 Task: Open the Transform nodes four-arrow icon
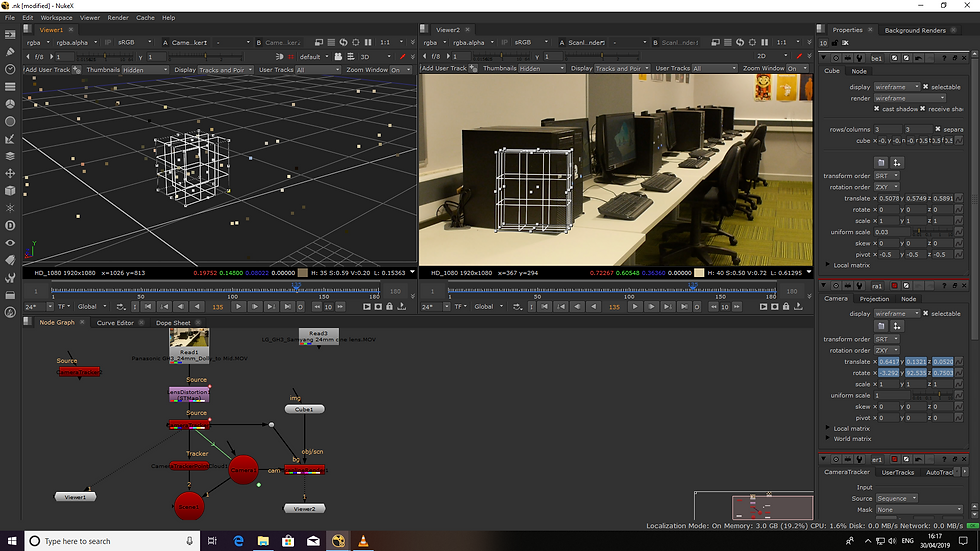point(10,173)
